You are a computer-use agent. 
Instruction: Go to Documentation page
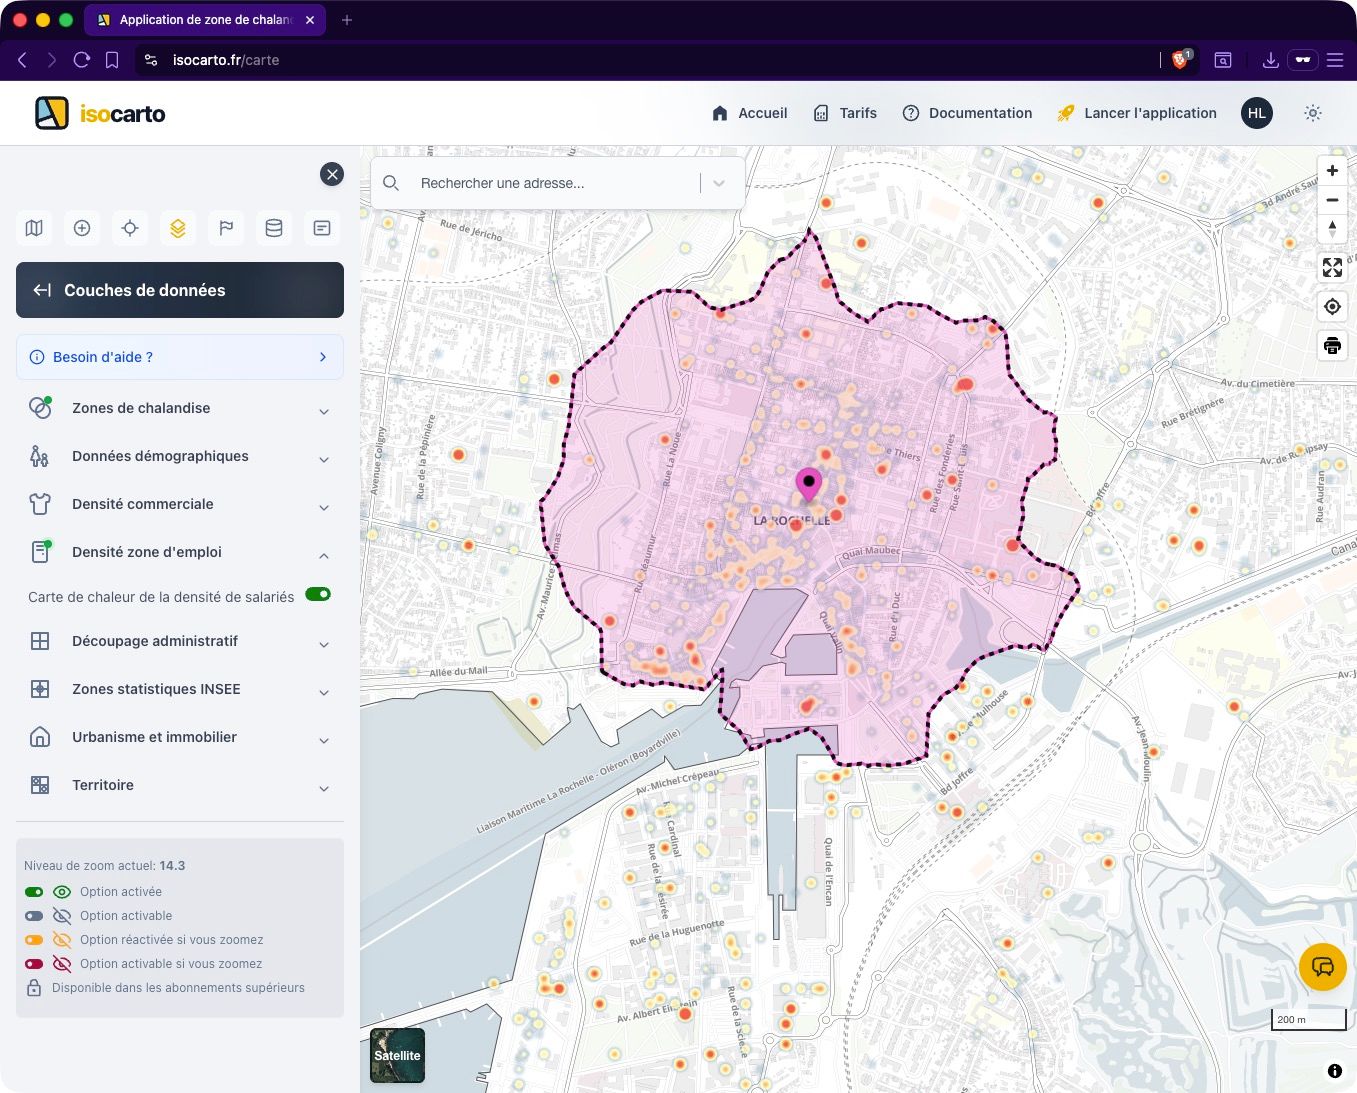click(x=967, y=113)
